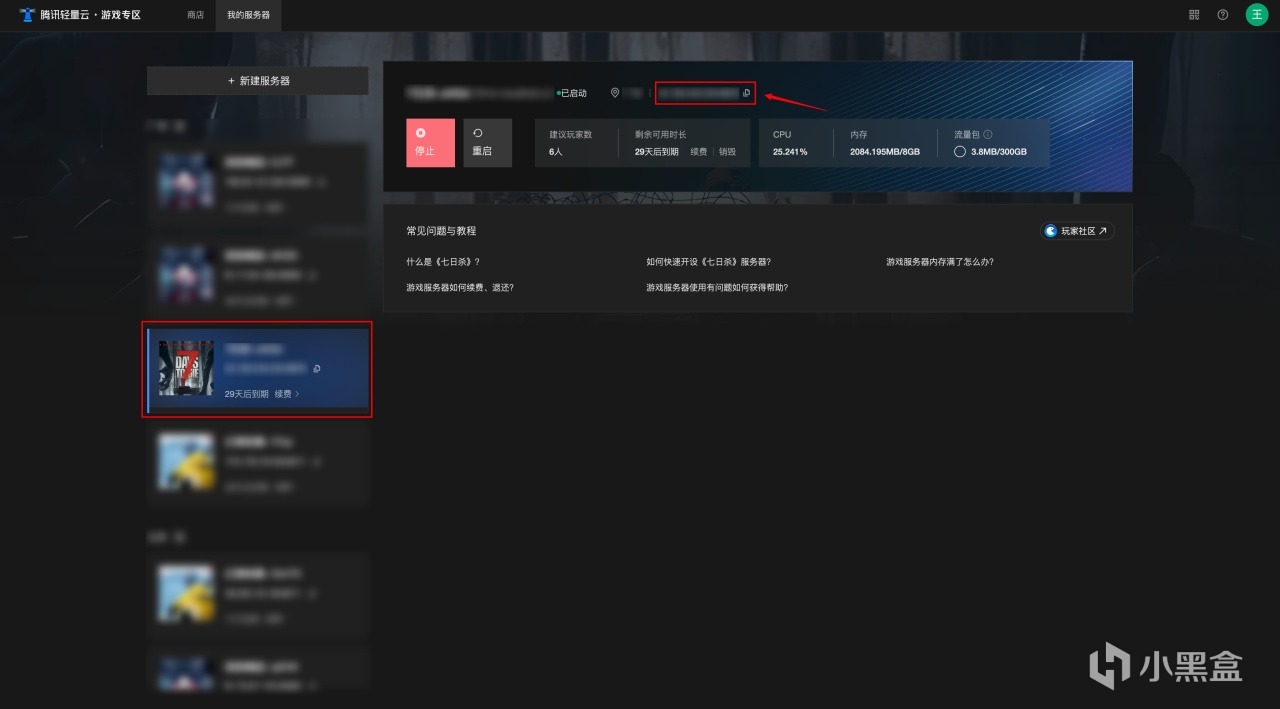
Task: Click the location pin icon beside 已启动
Action: pos(615,93)
